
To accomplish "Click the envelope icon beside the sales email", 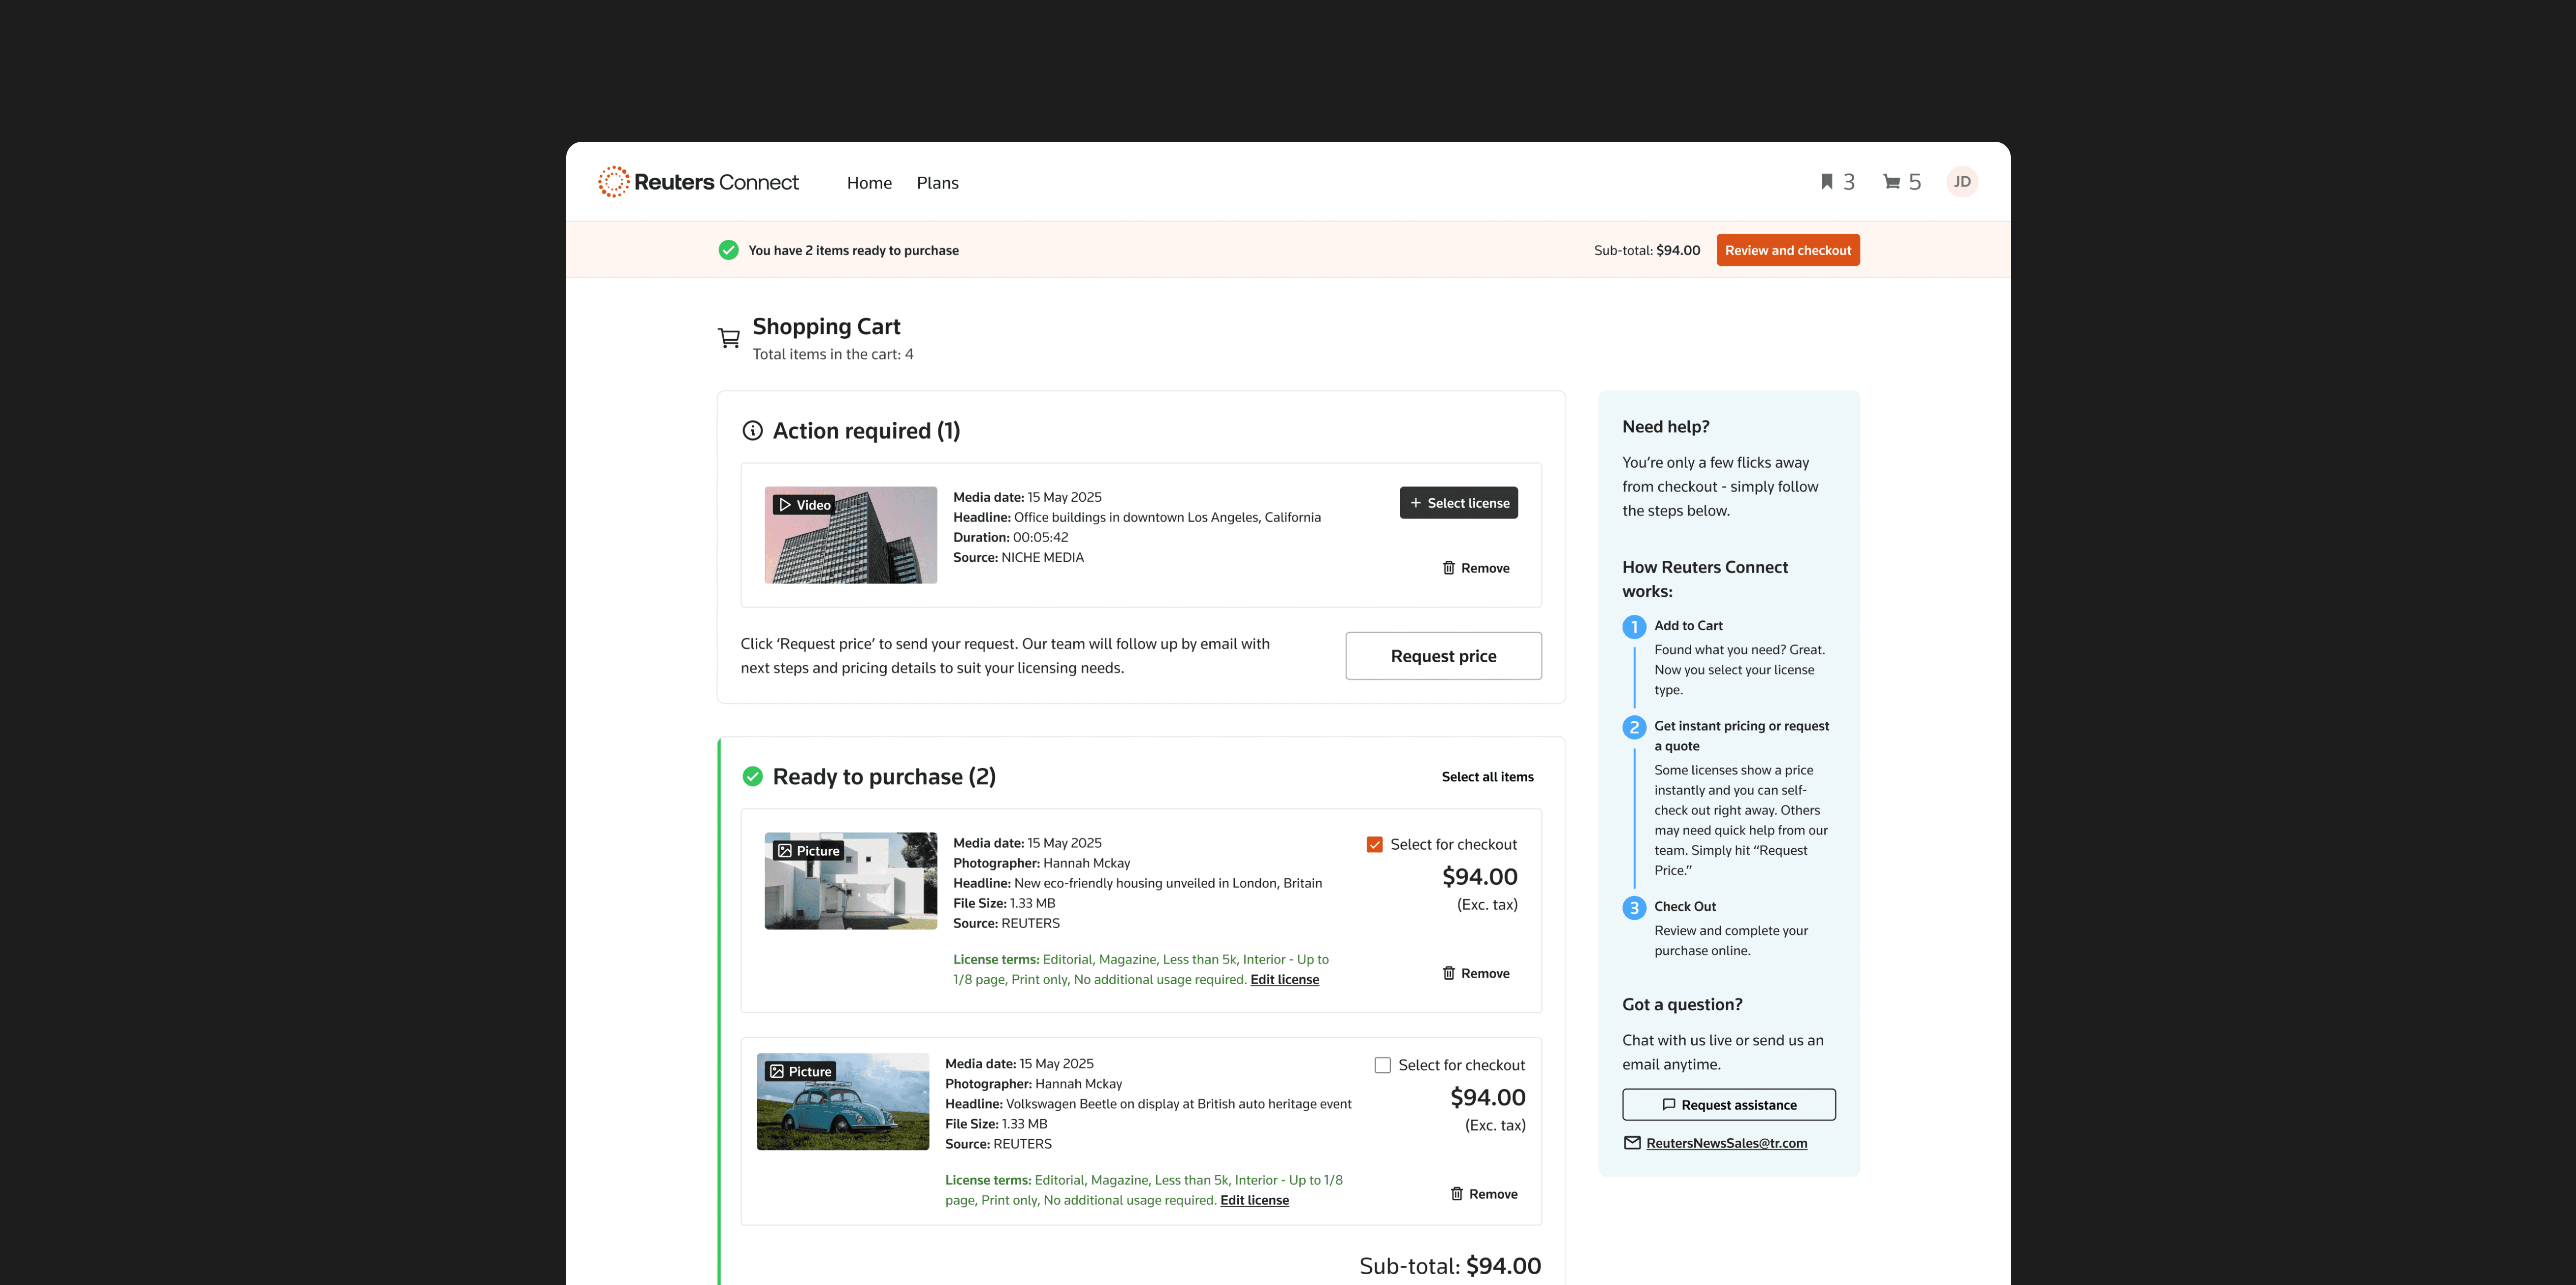I will click(x=1632, y=1143).
